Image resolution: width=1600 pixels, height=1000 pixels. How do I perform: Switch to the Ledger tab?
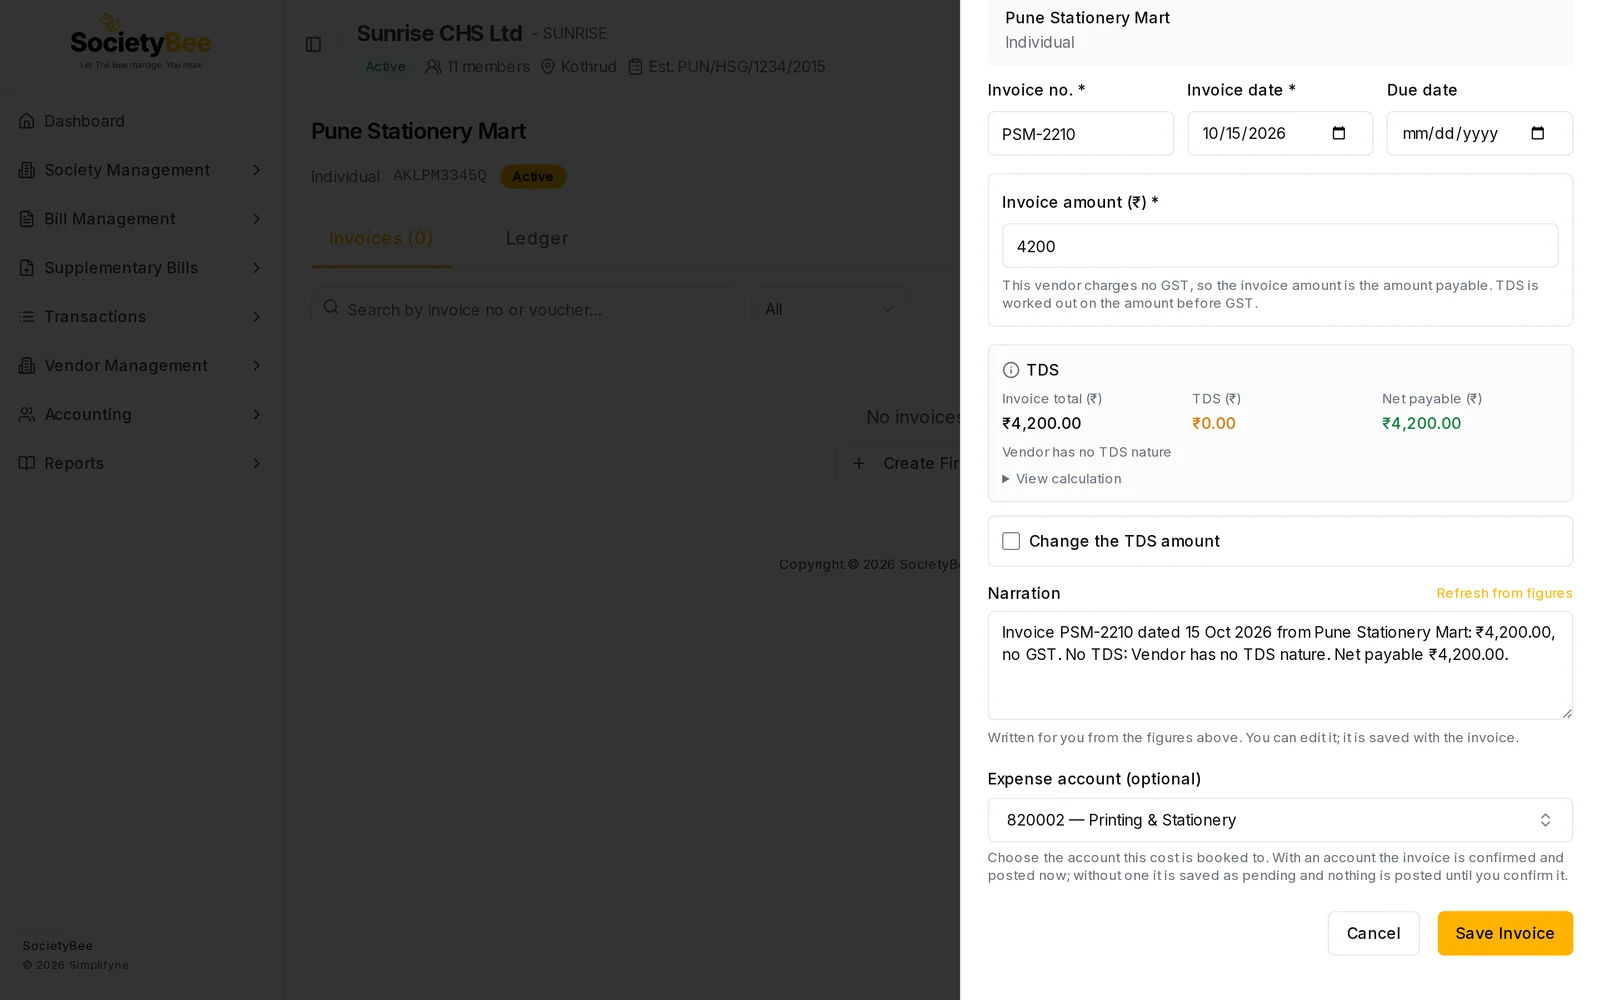click(537, 238)
